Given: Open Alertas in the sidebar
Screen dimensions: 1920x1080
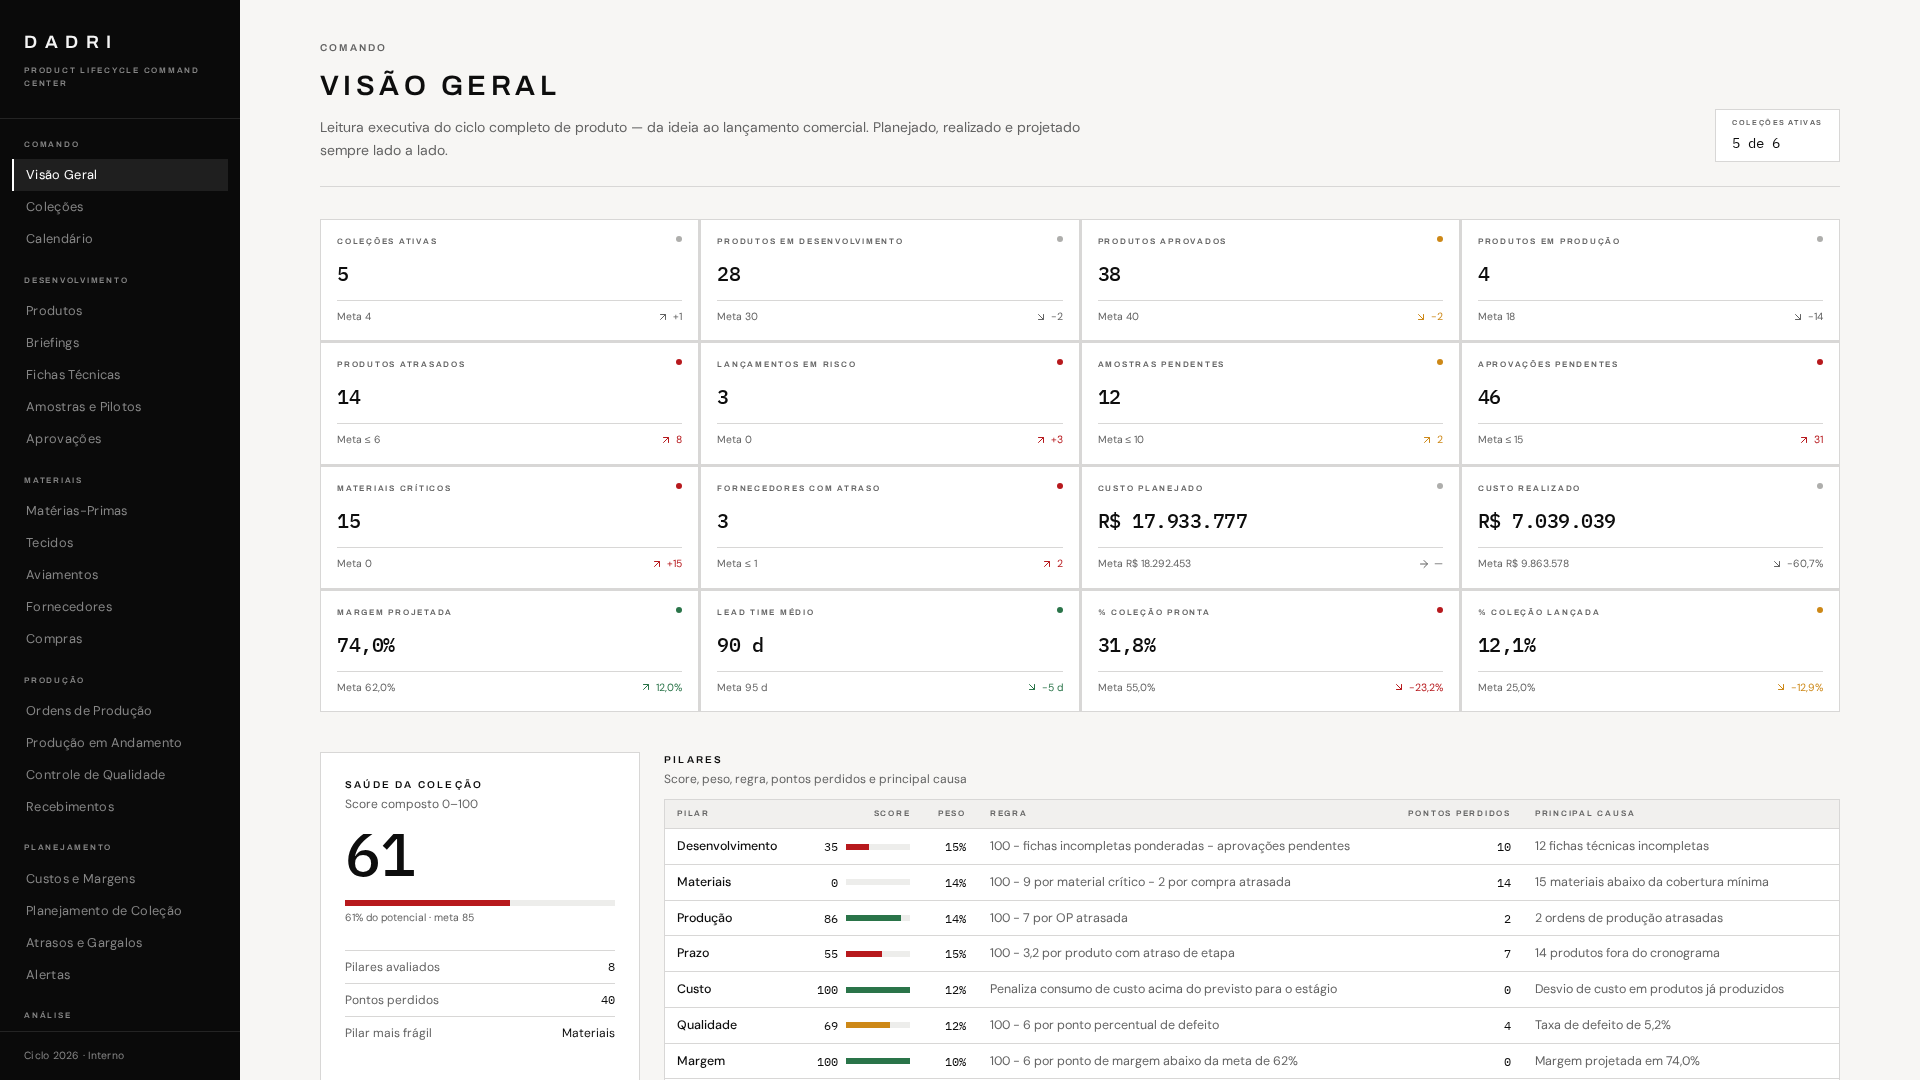Looking at the screenshot, I should [x=120, y=975].
